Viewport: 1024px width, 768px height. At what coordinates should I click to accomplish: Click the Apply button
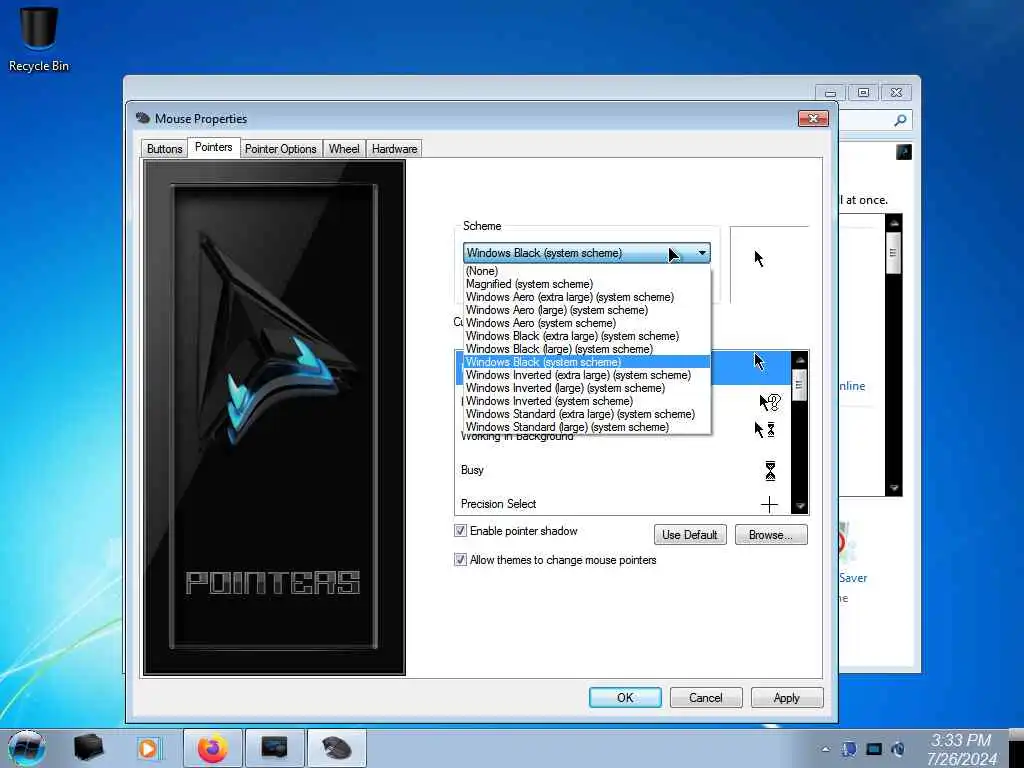coord(787,697)
